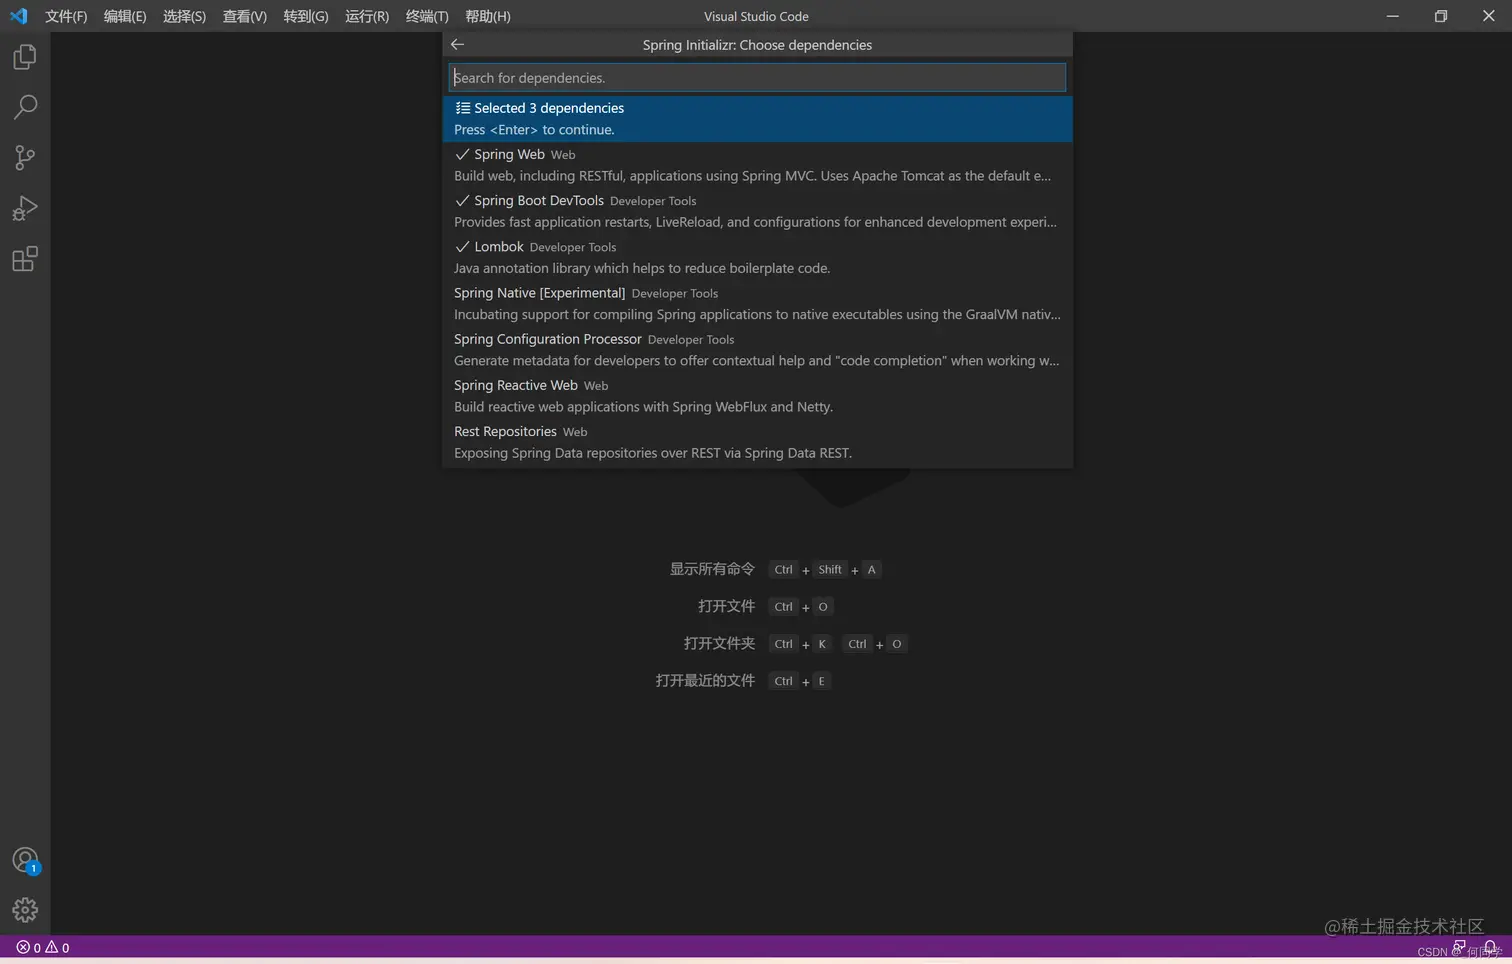Open the Source Control view
1512x964 pixels.
coord(25,157)
